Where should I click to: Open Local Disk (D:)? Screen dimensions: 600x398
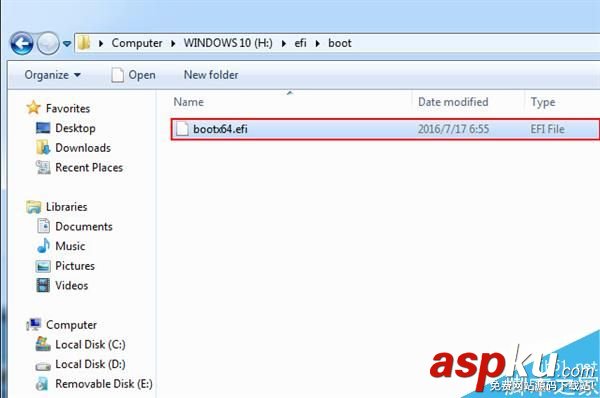coord(90,364)
